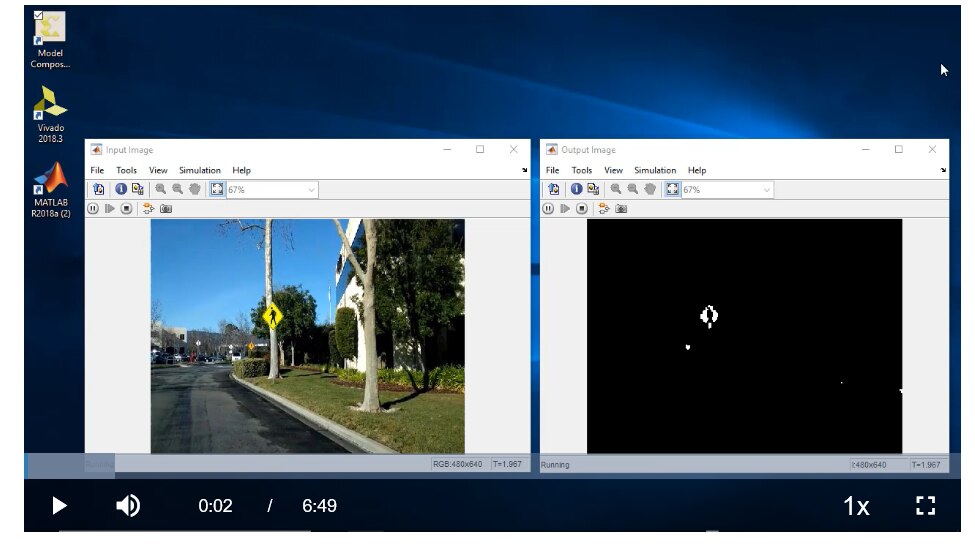Screen dimensions: 975x557
Task: Click the black mask image in Output Image window
Action: pos(744,336)
